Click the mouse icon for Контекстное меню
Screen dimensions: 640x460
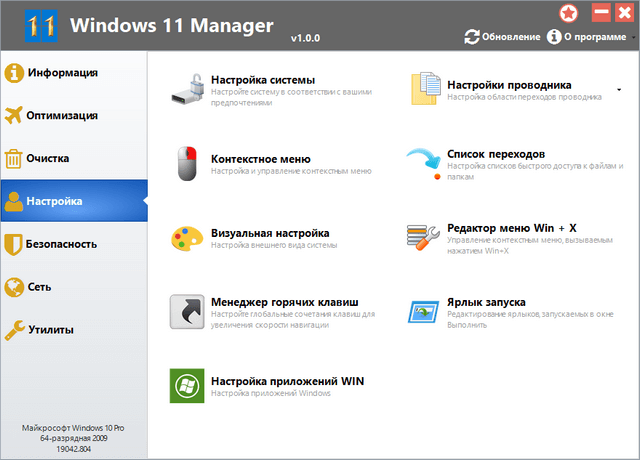pyautogui.click(x=186, y=164)
